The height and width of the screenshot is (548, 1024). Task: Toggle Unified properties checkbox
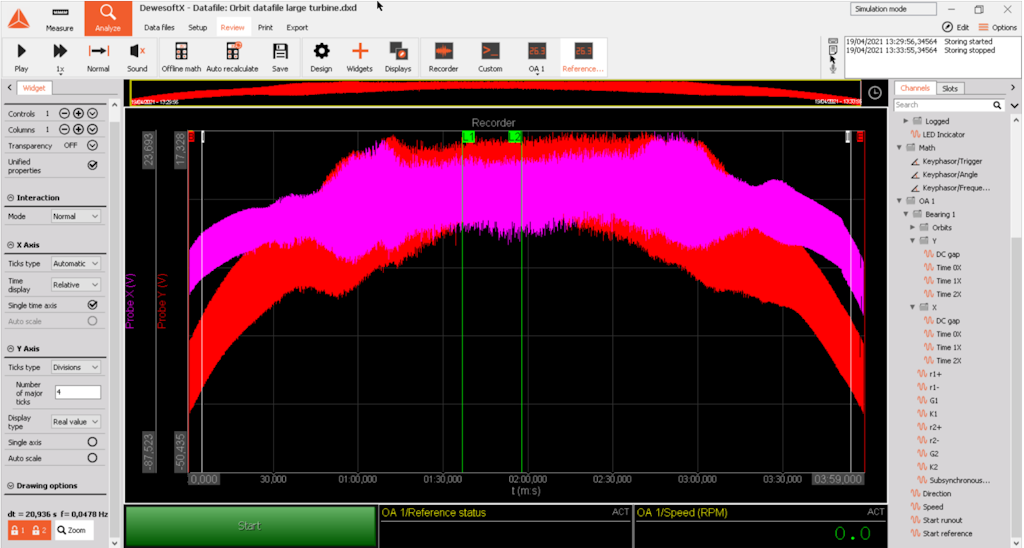(92, 165)
